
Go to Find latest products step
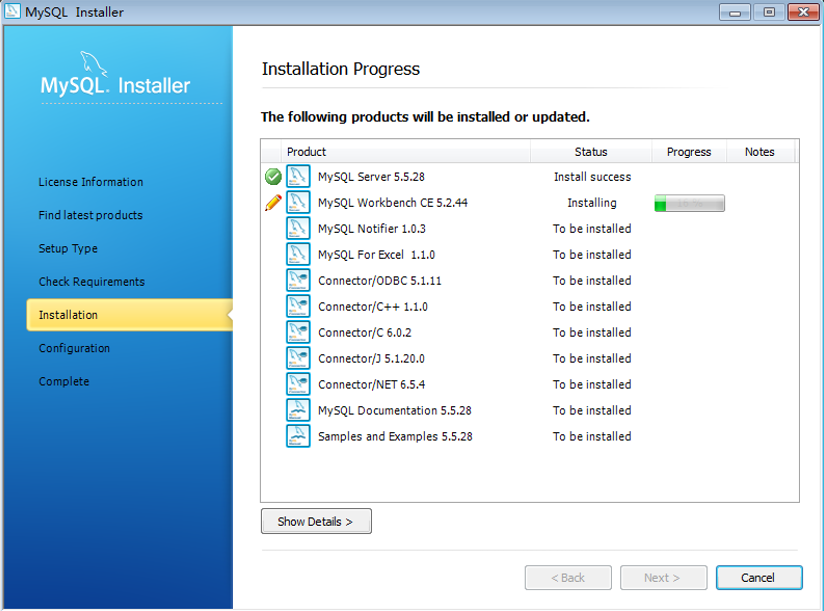tap(90, 215)
